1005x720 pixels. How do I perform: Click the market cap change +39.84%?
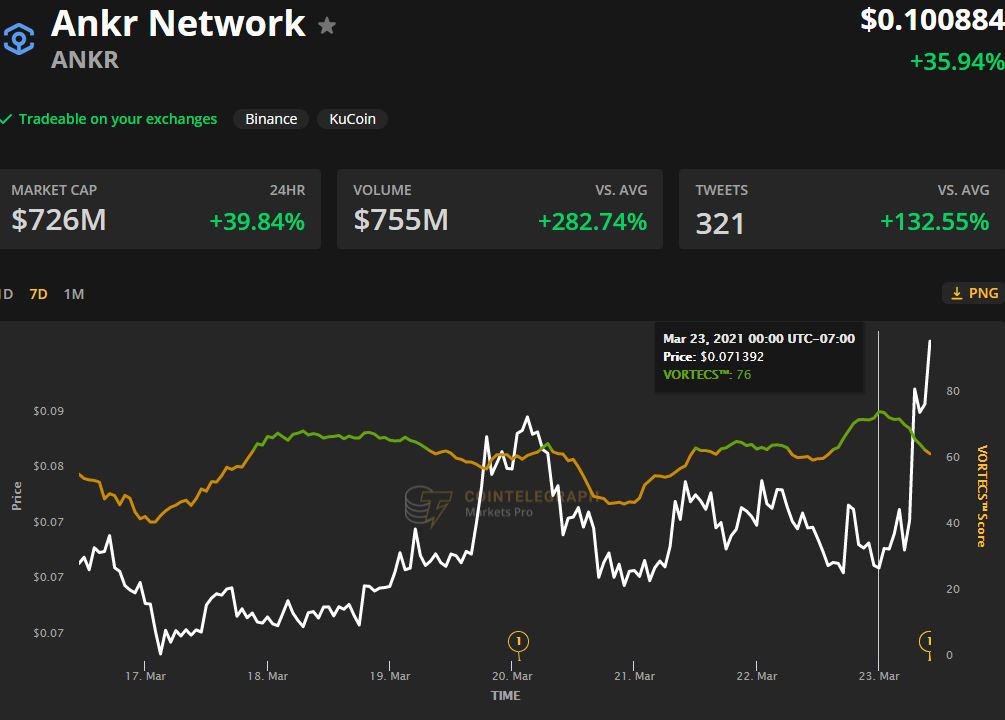(257, 222)
